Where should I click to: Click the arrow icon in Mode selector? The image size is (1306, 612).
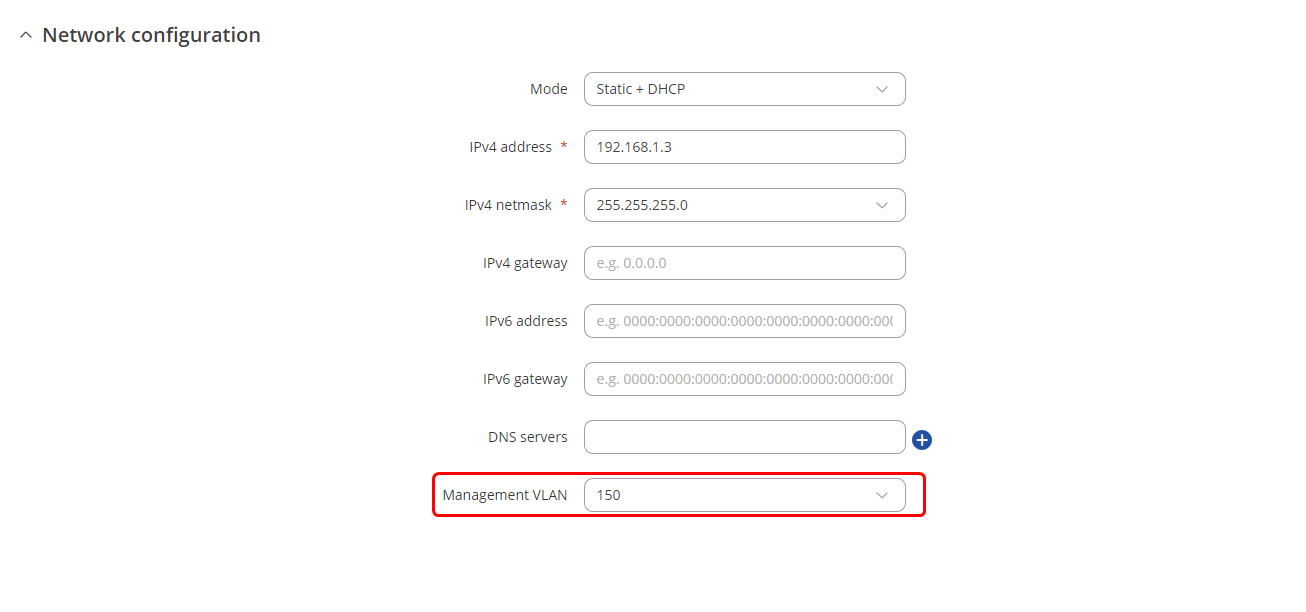882,89
